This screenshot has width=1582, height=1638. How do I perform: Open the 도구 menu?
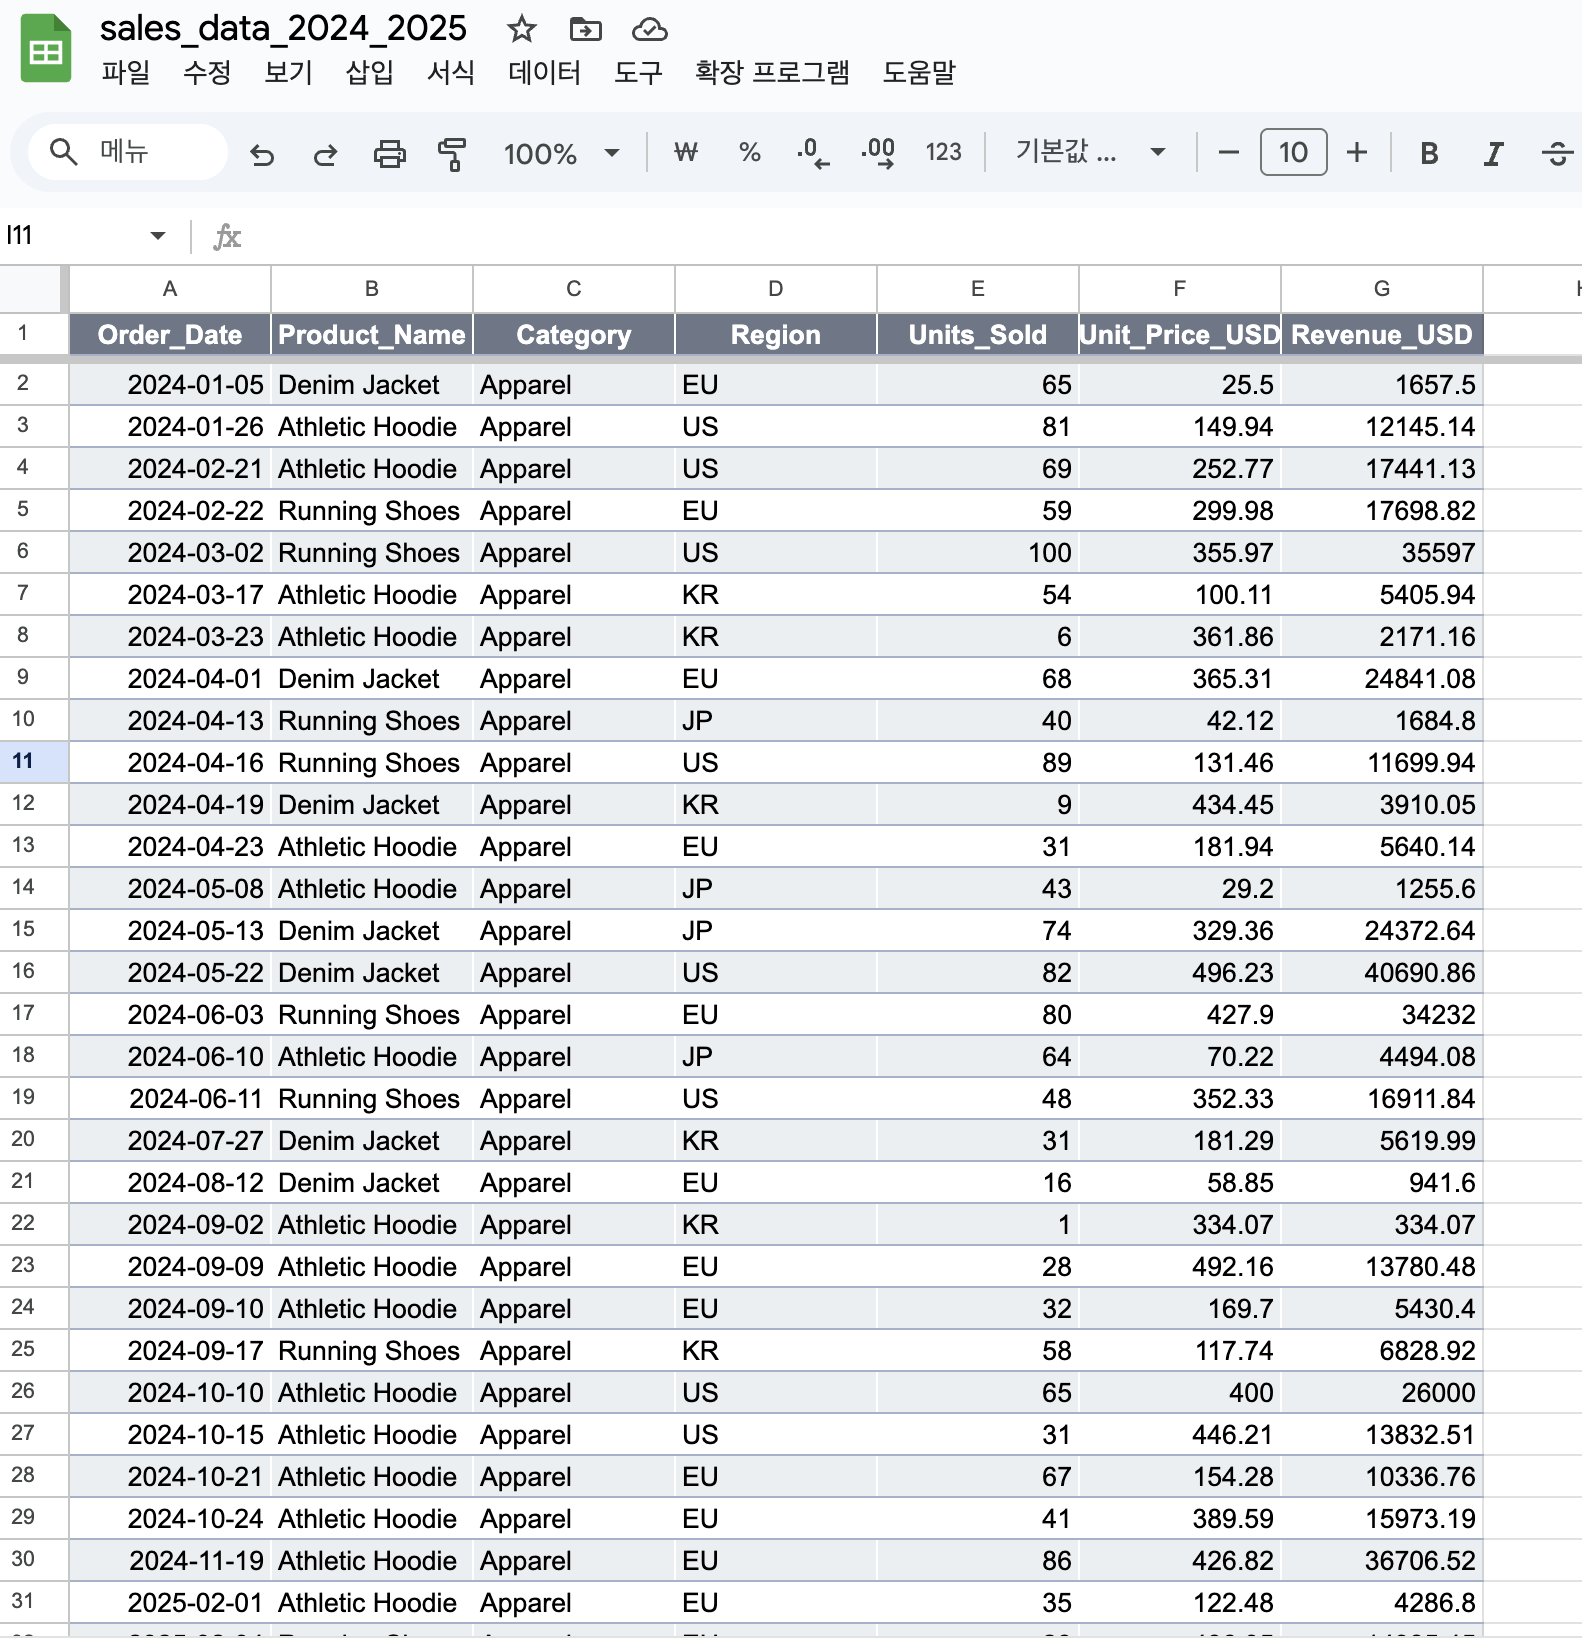tap(638, 72)
